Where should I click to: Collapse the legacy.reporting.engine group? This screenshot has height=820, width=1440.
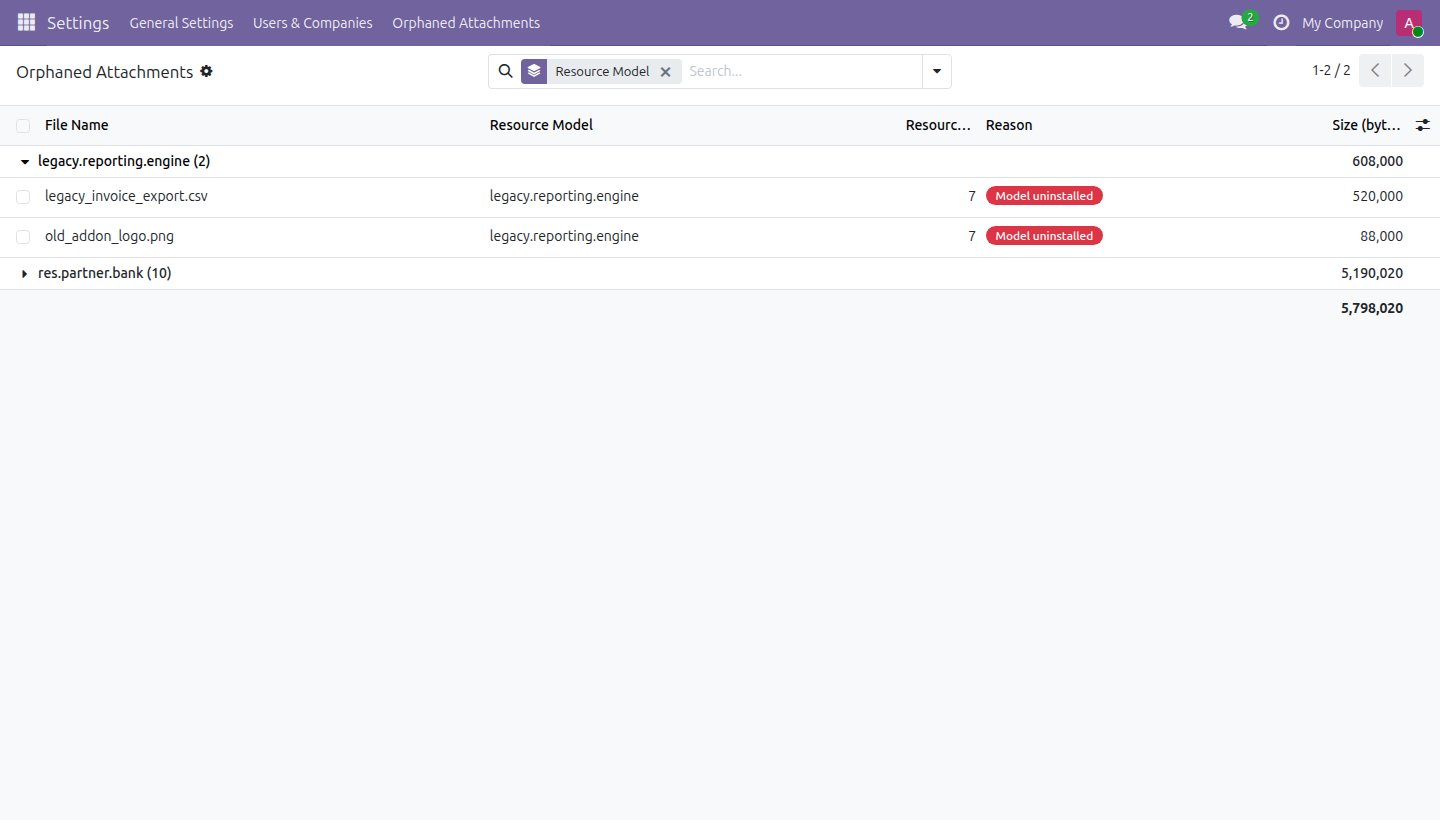pyautogui.click(x=25, y=162)
